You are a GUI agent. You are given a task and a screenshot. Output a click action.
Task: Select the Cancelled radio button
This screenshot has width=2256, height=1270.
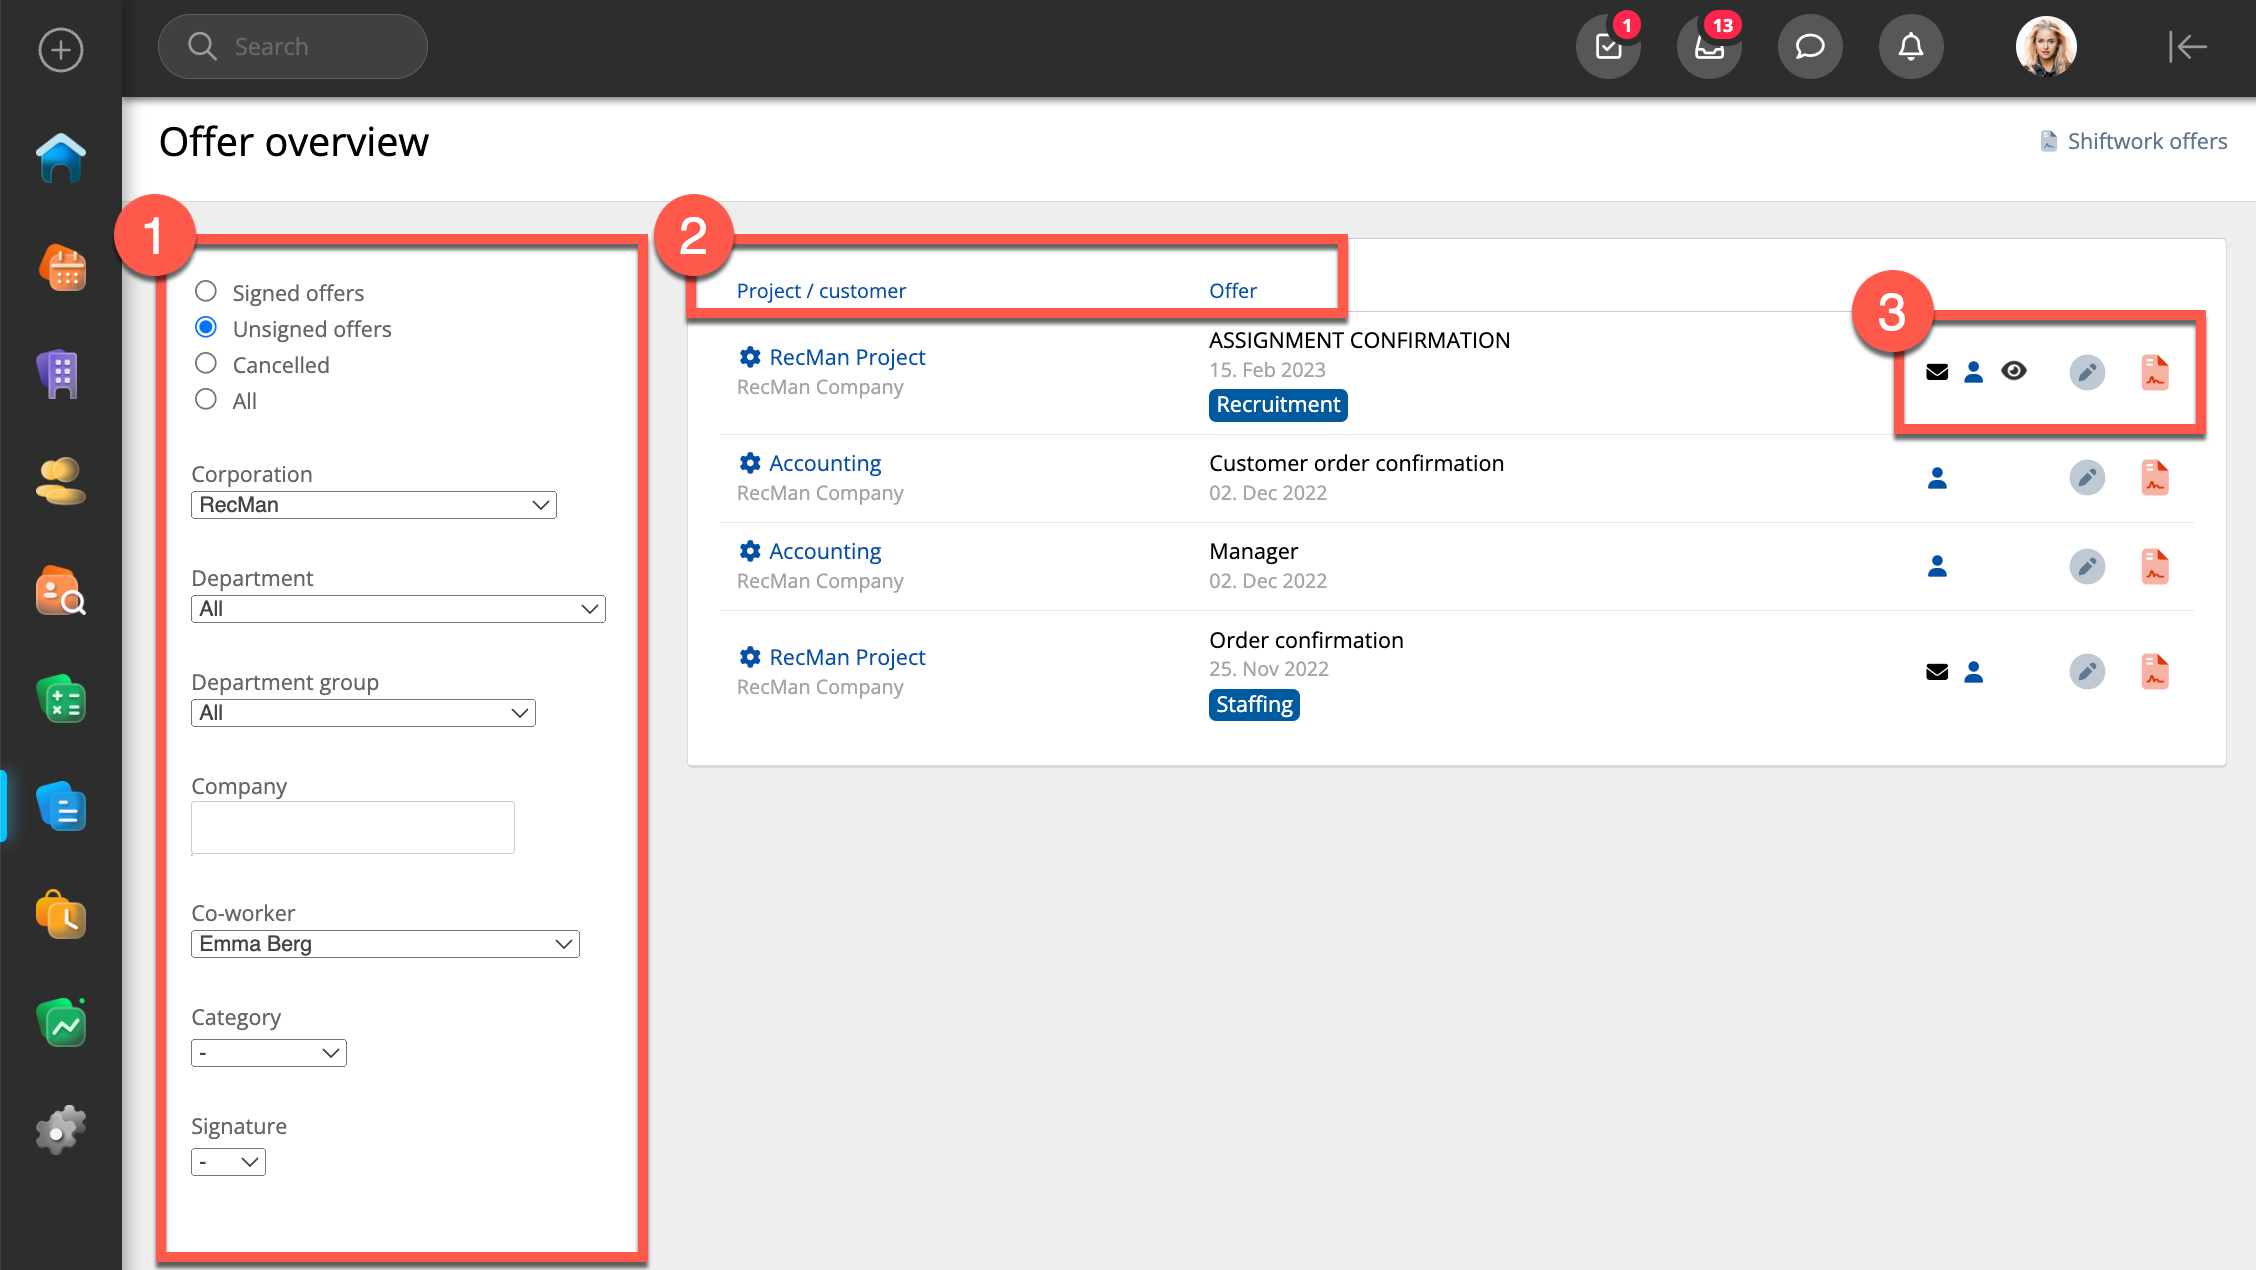(x=206, y=364)
